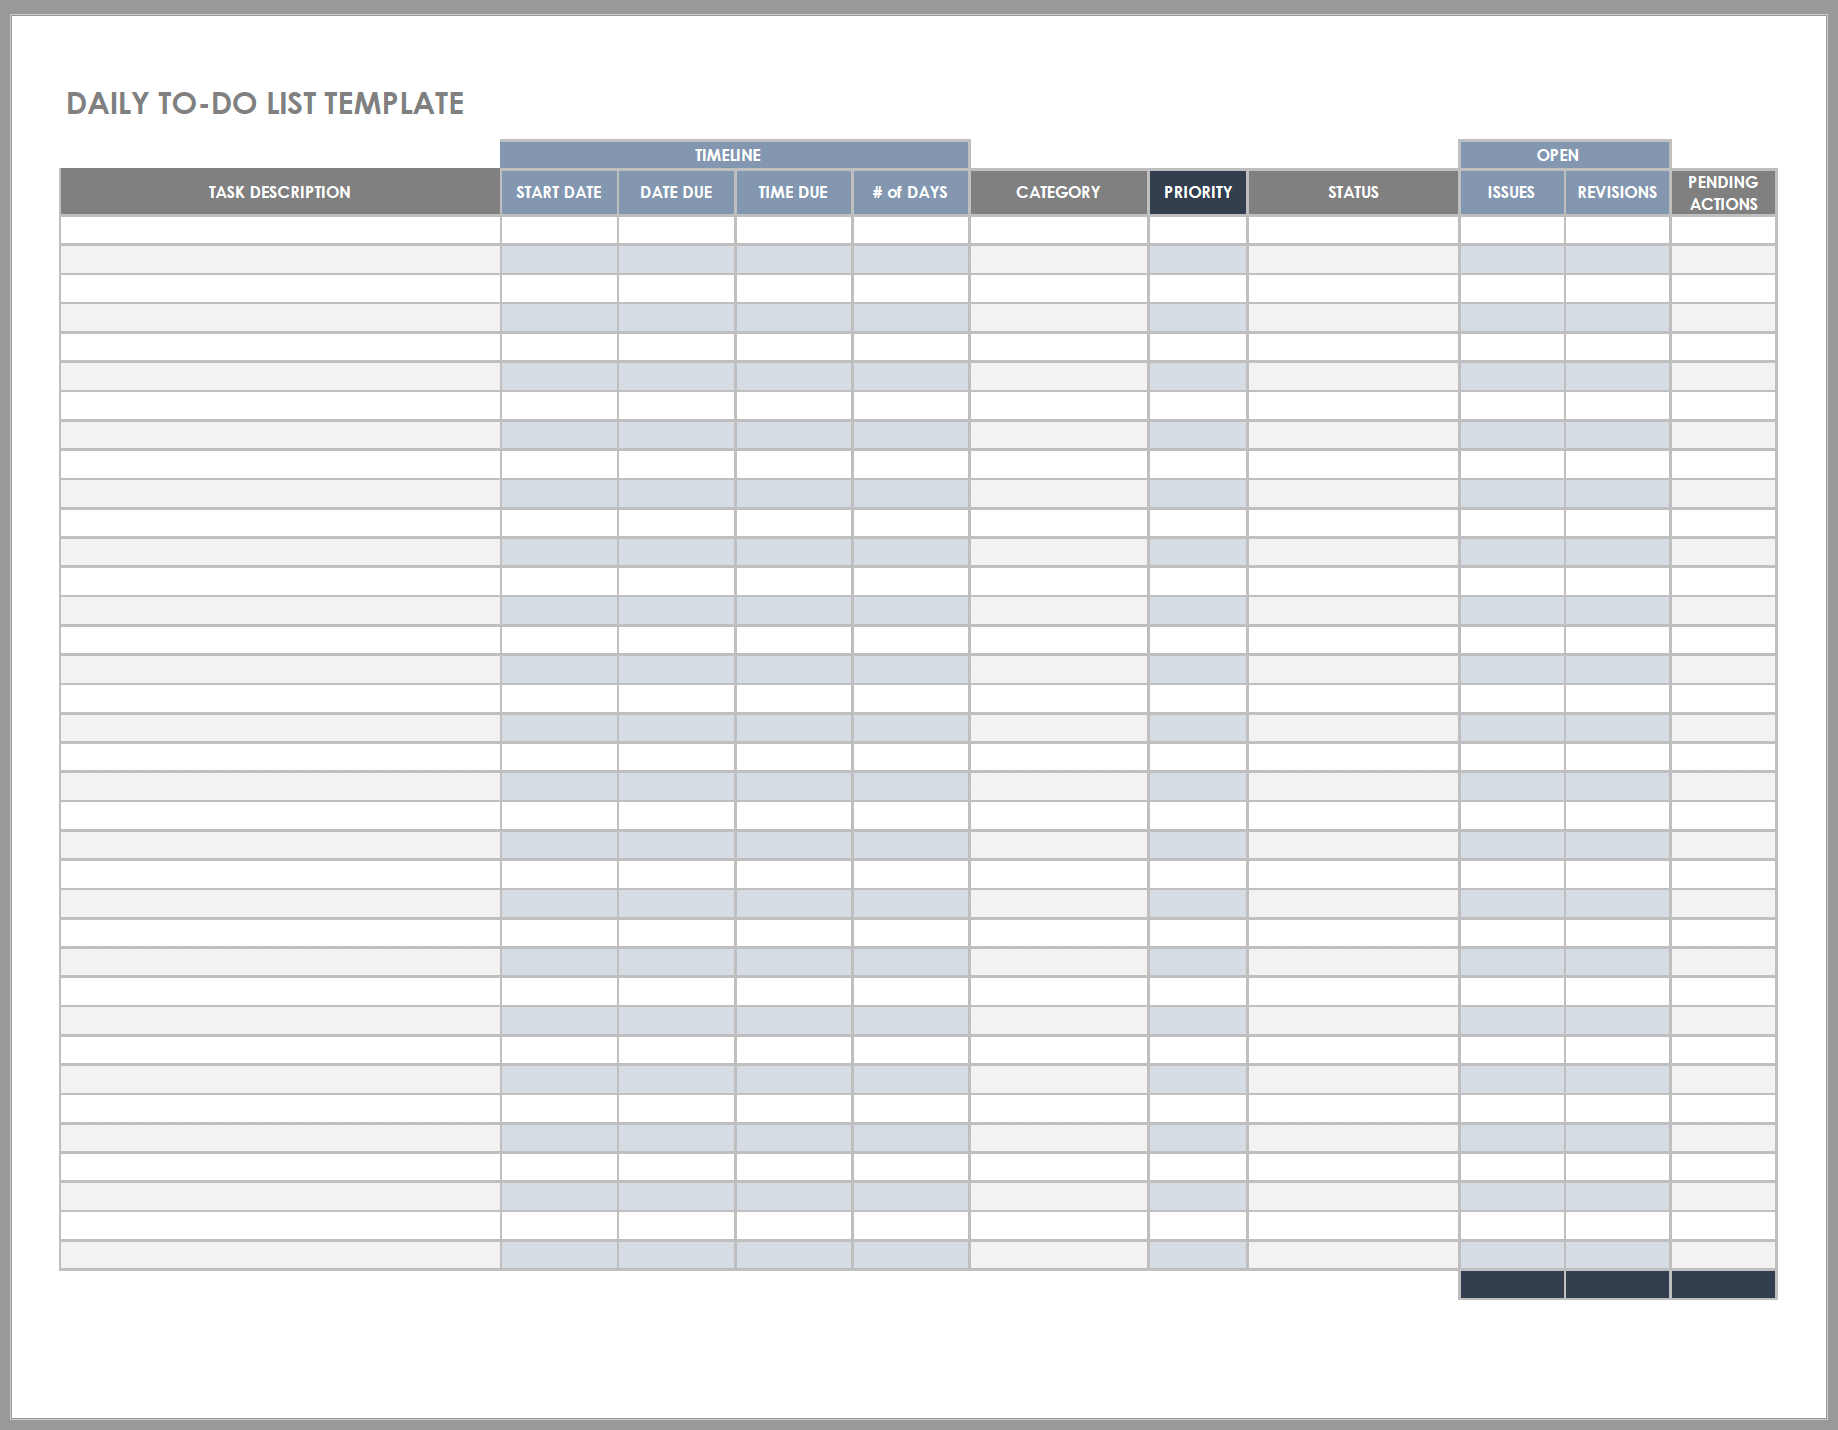Select the Task Description column header

click(280, 192)
